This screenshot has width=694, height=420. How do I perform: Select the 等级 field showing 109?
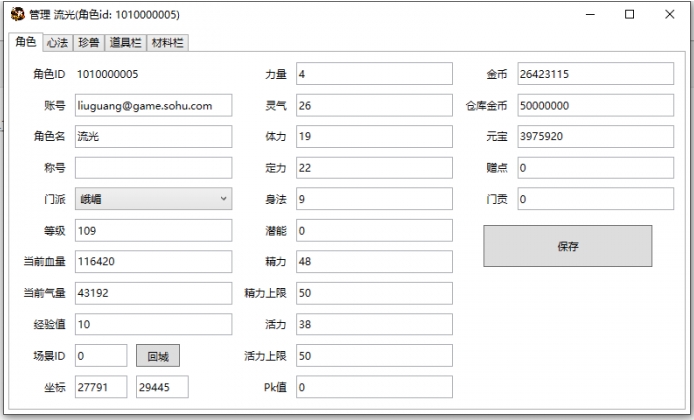tap(152, 230)
